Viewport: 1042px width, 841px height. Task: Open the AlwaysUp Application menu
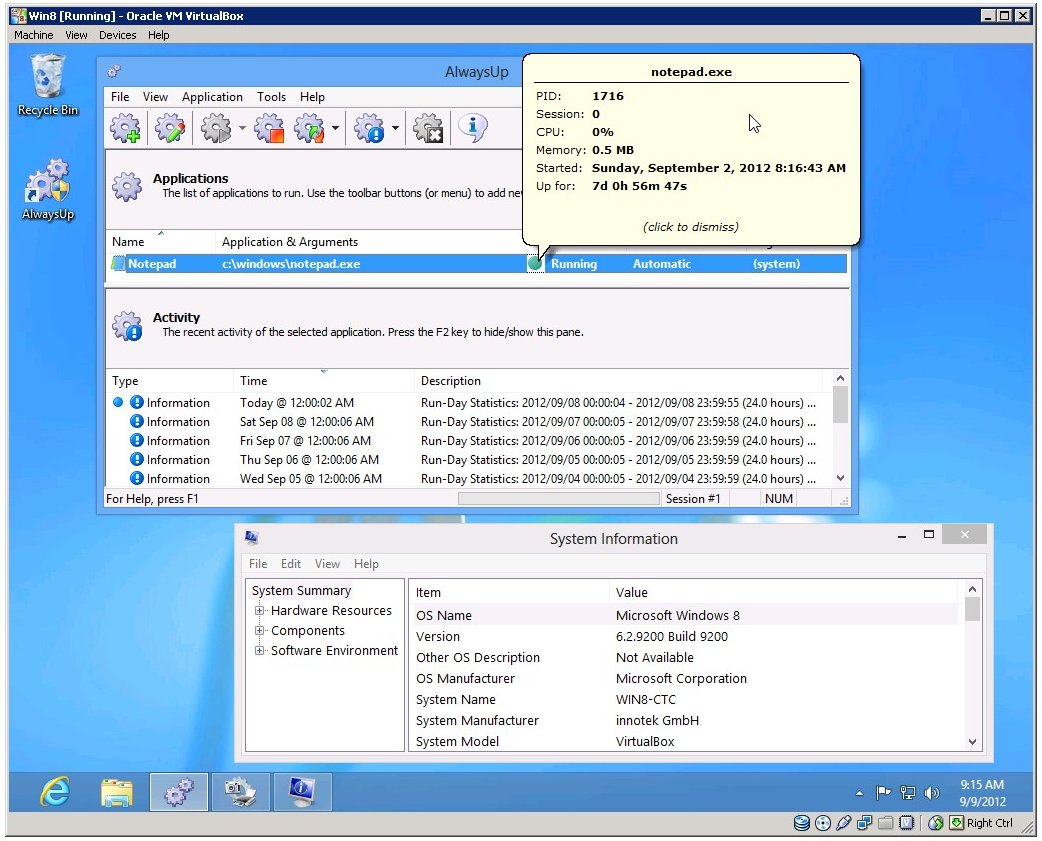pos(212,97)
